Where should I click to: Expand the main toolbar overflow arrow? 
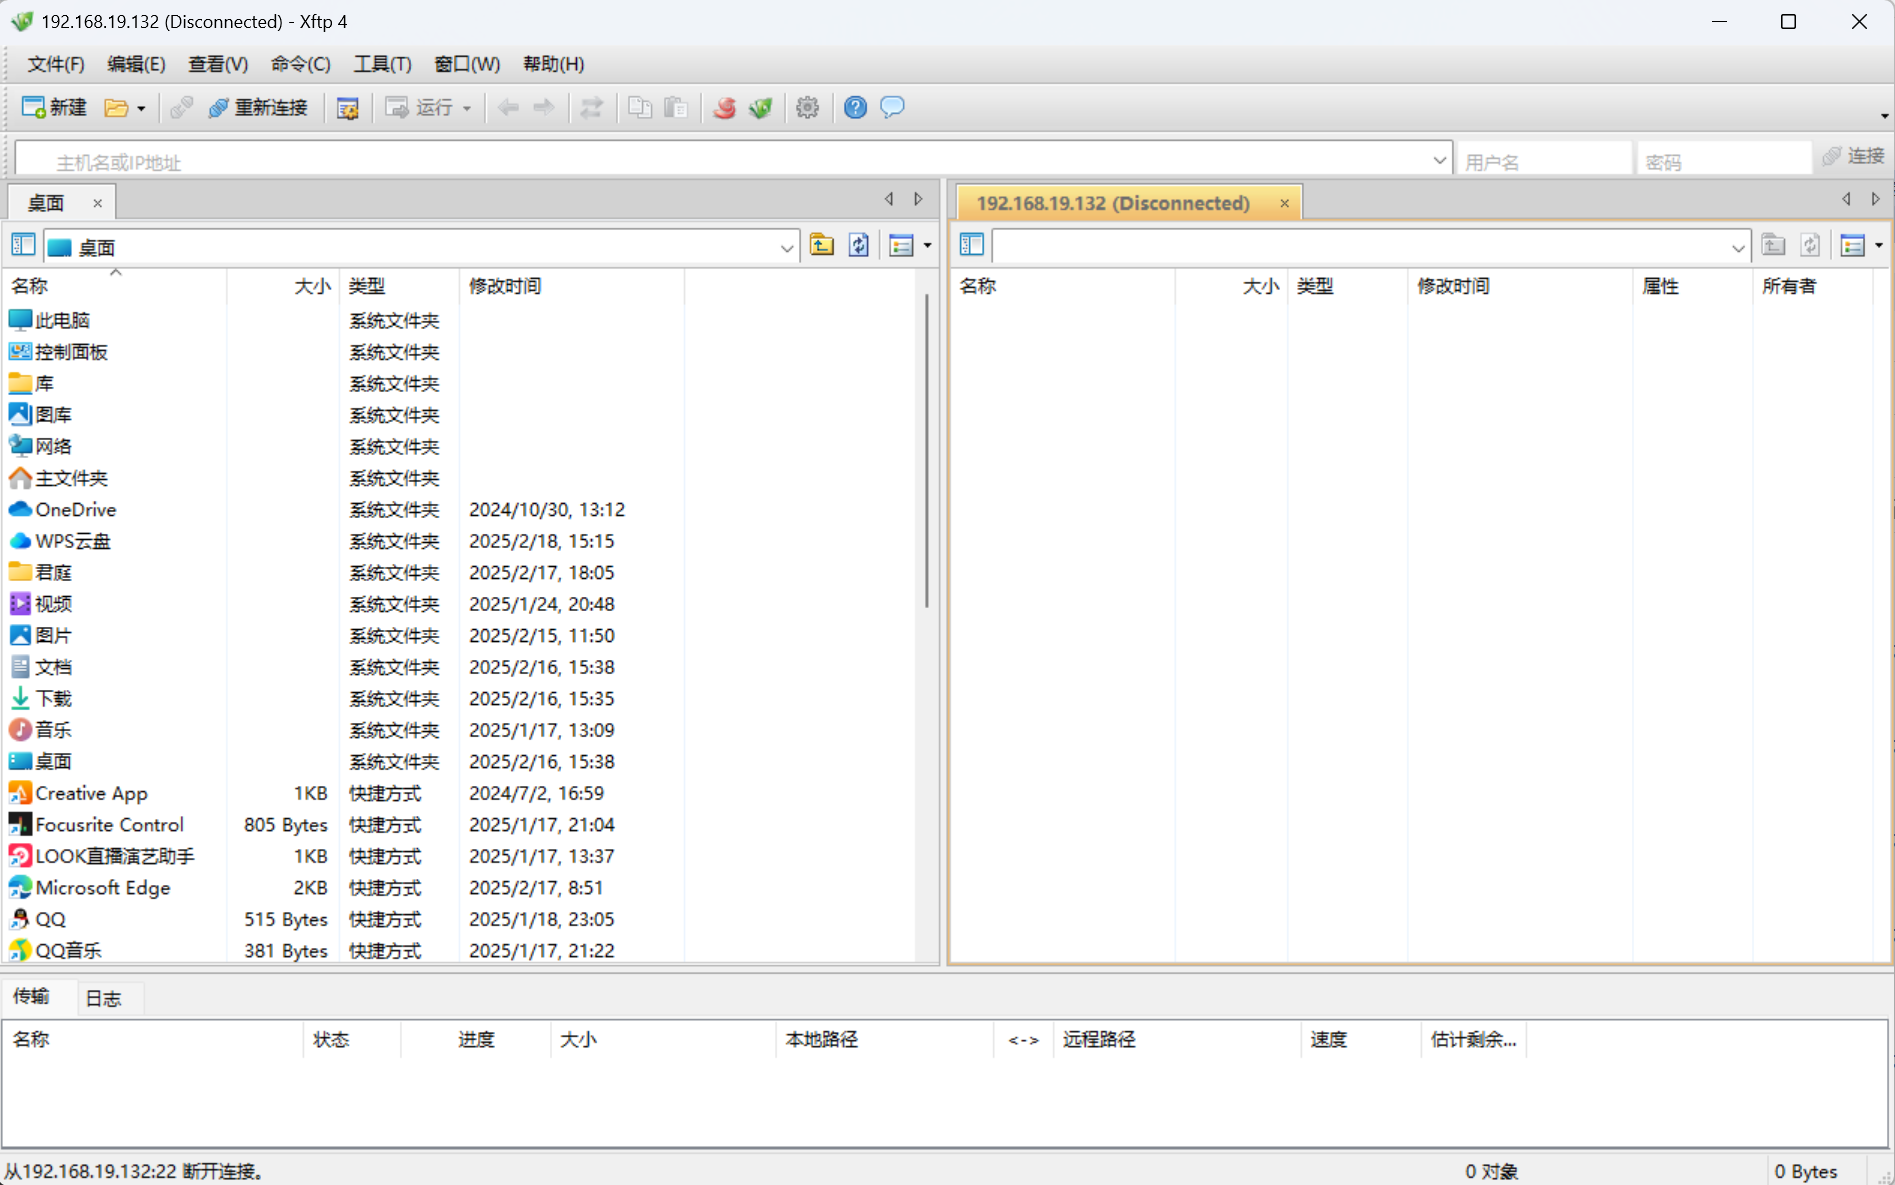coord(1884,115)
